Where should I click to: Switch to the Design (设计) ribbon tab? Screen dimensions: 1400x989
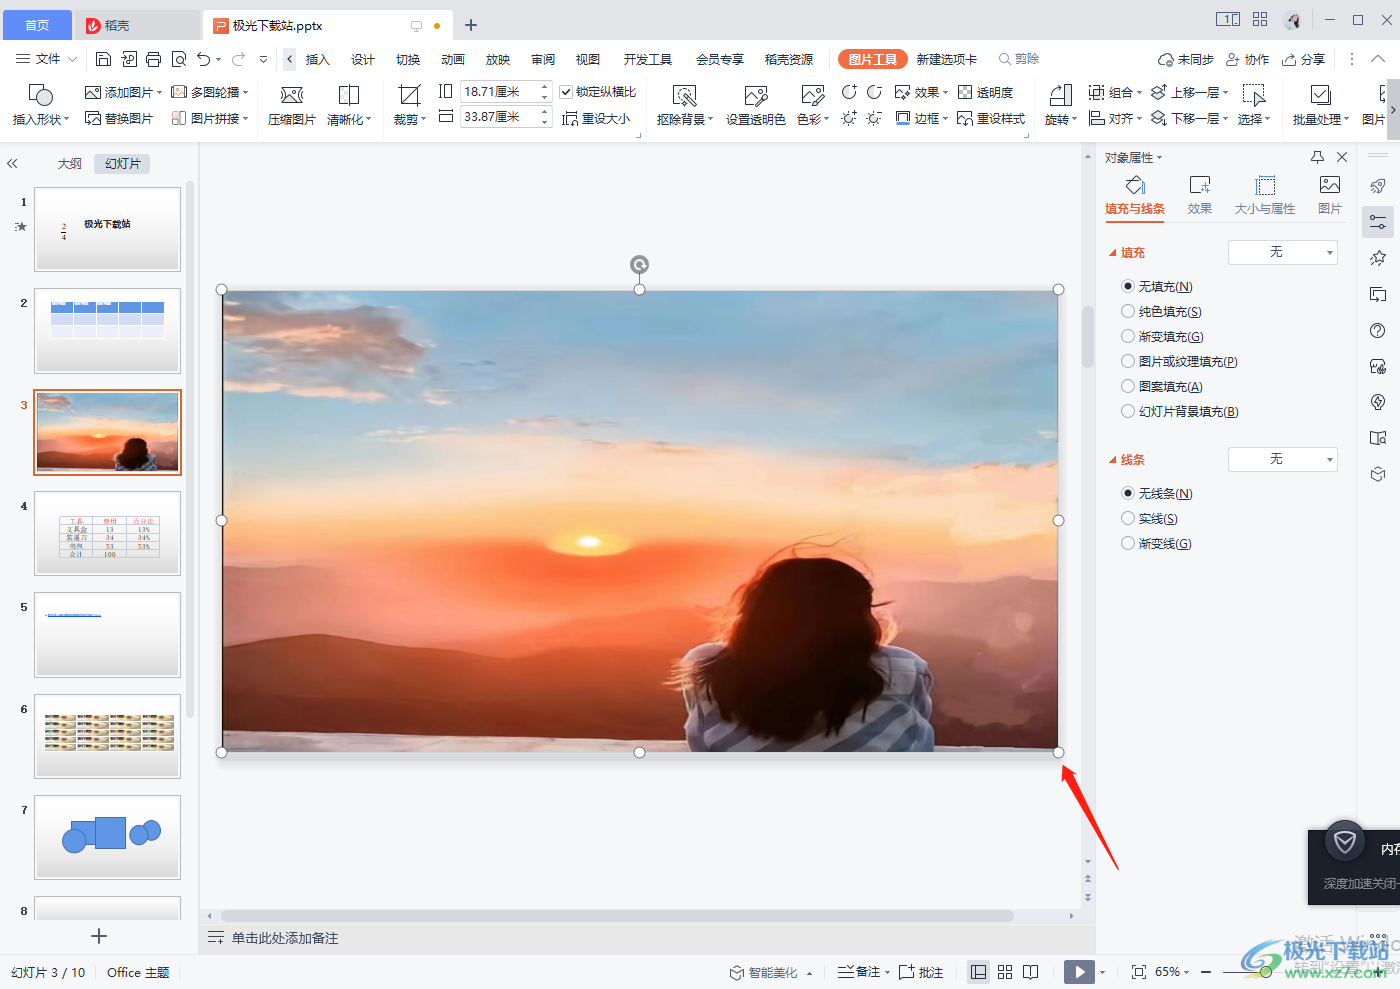pos(363,59)
